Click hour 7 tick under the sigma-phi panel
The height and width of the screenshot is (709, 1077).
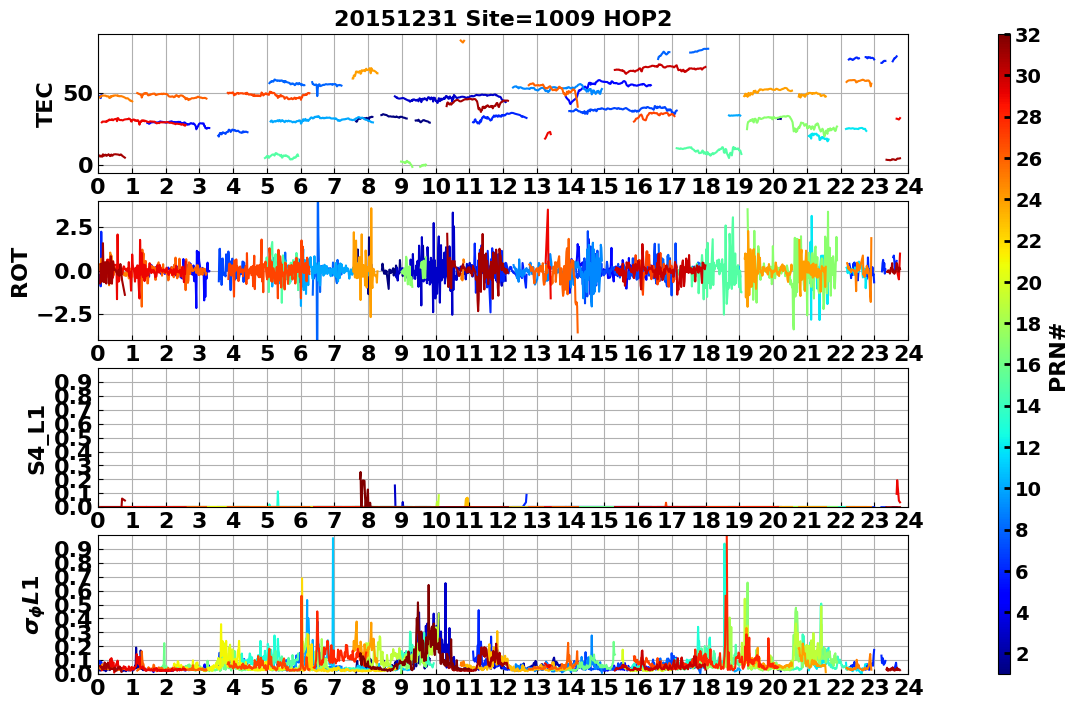[x=335, y=687]
